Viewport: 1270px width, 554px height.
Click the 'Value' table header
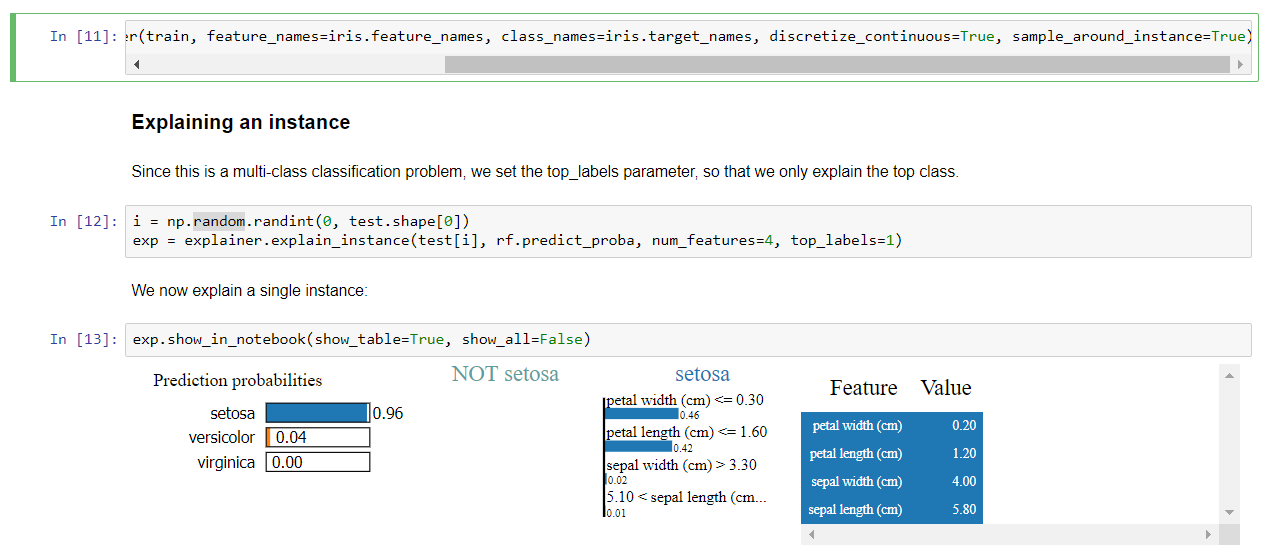pos(946,388)
